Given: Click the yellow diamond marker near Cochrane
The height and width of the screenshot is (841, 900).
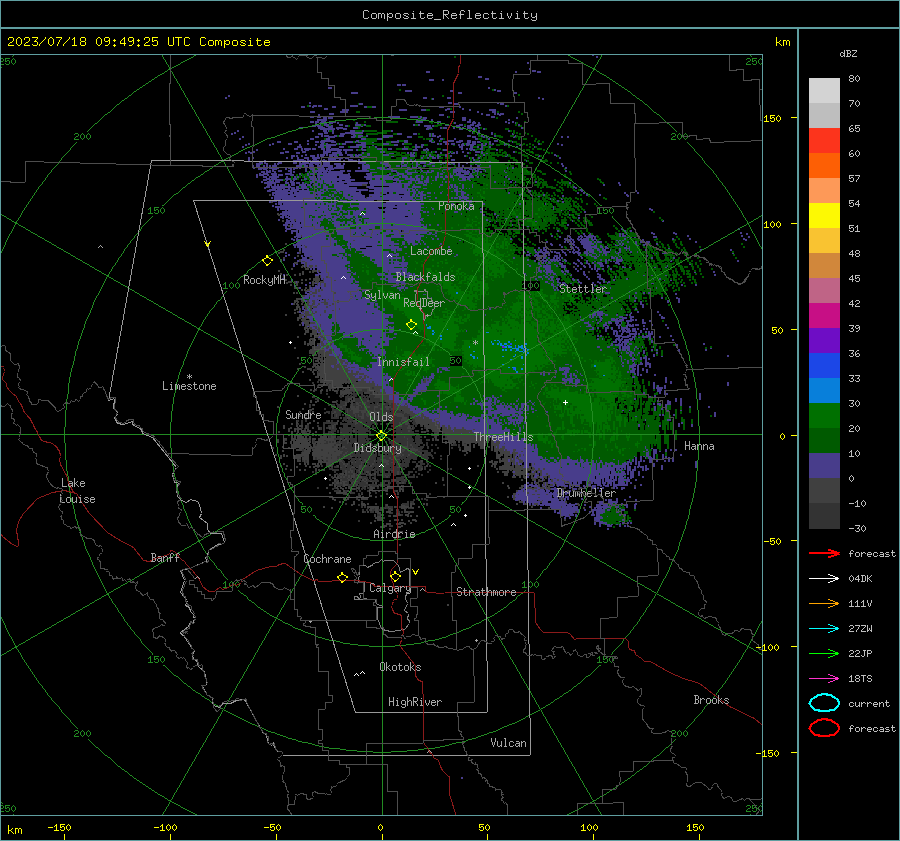Looking at the screenshot, I should coord(342,577).
